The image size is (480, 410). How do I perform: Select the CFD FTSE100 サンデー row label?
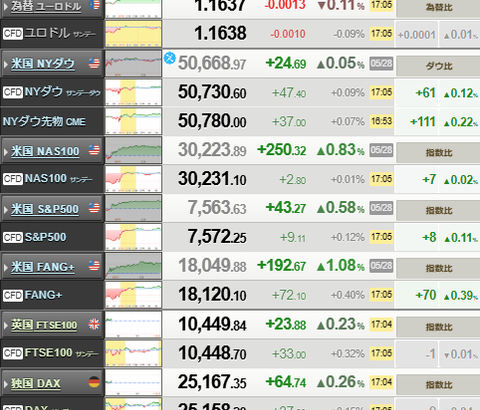[52, 353]
